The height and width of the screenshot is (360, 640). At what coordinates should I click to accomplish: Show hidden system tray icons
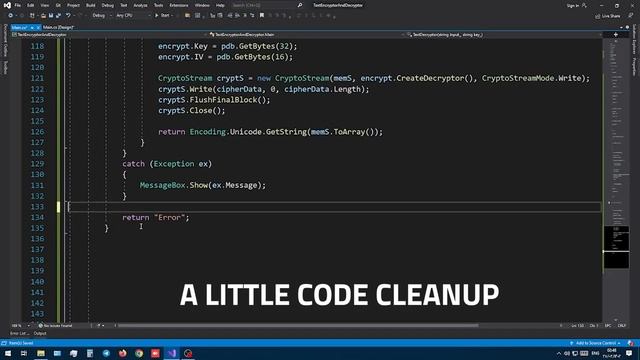click(x=558, y=353)
